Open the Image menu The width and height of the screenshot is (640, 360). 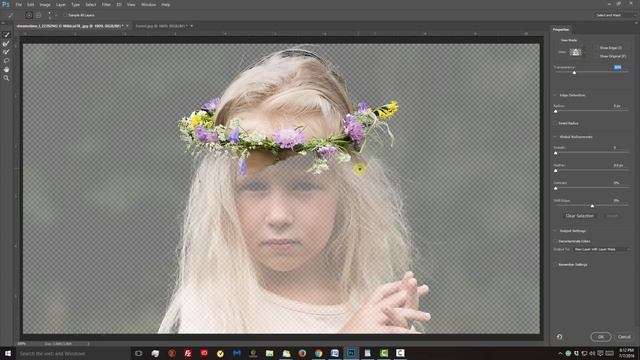(45, 4)
